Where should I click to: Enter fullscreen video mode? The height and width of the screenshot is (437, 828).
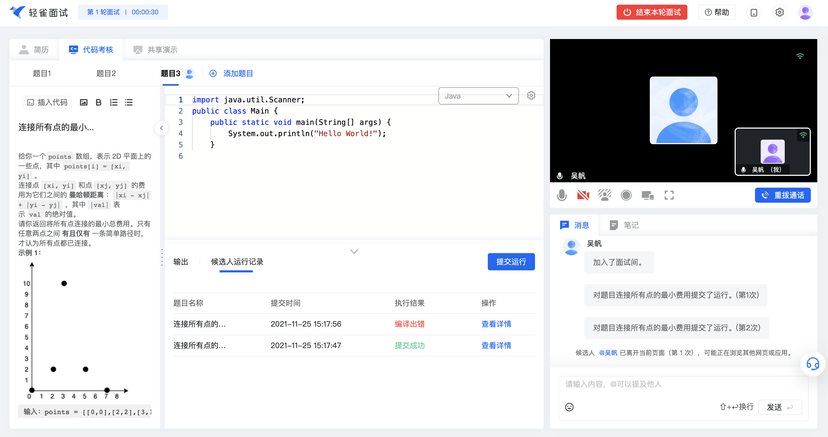(669, 195)
